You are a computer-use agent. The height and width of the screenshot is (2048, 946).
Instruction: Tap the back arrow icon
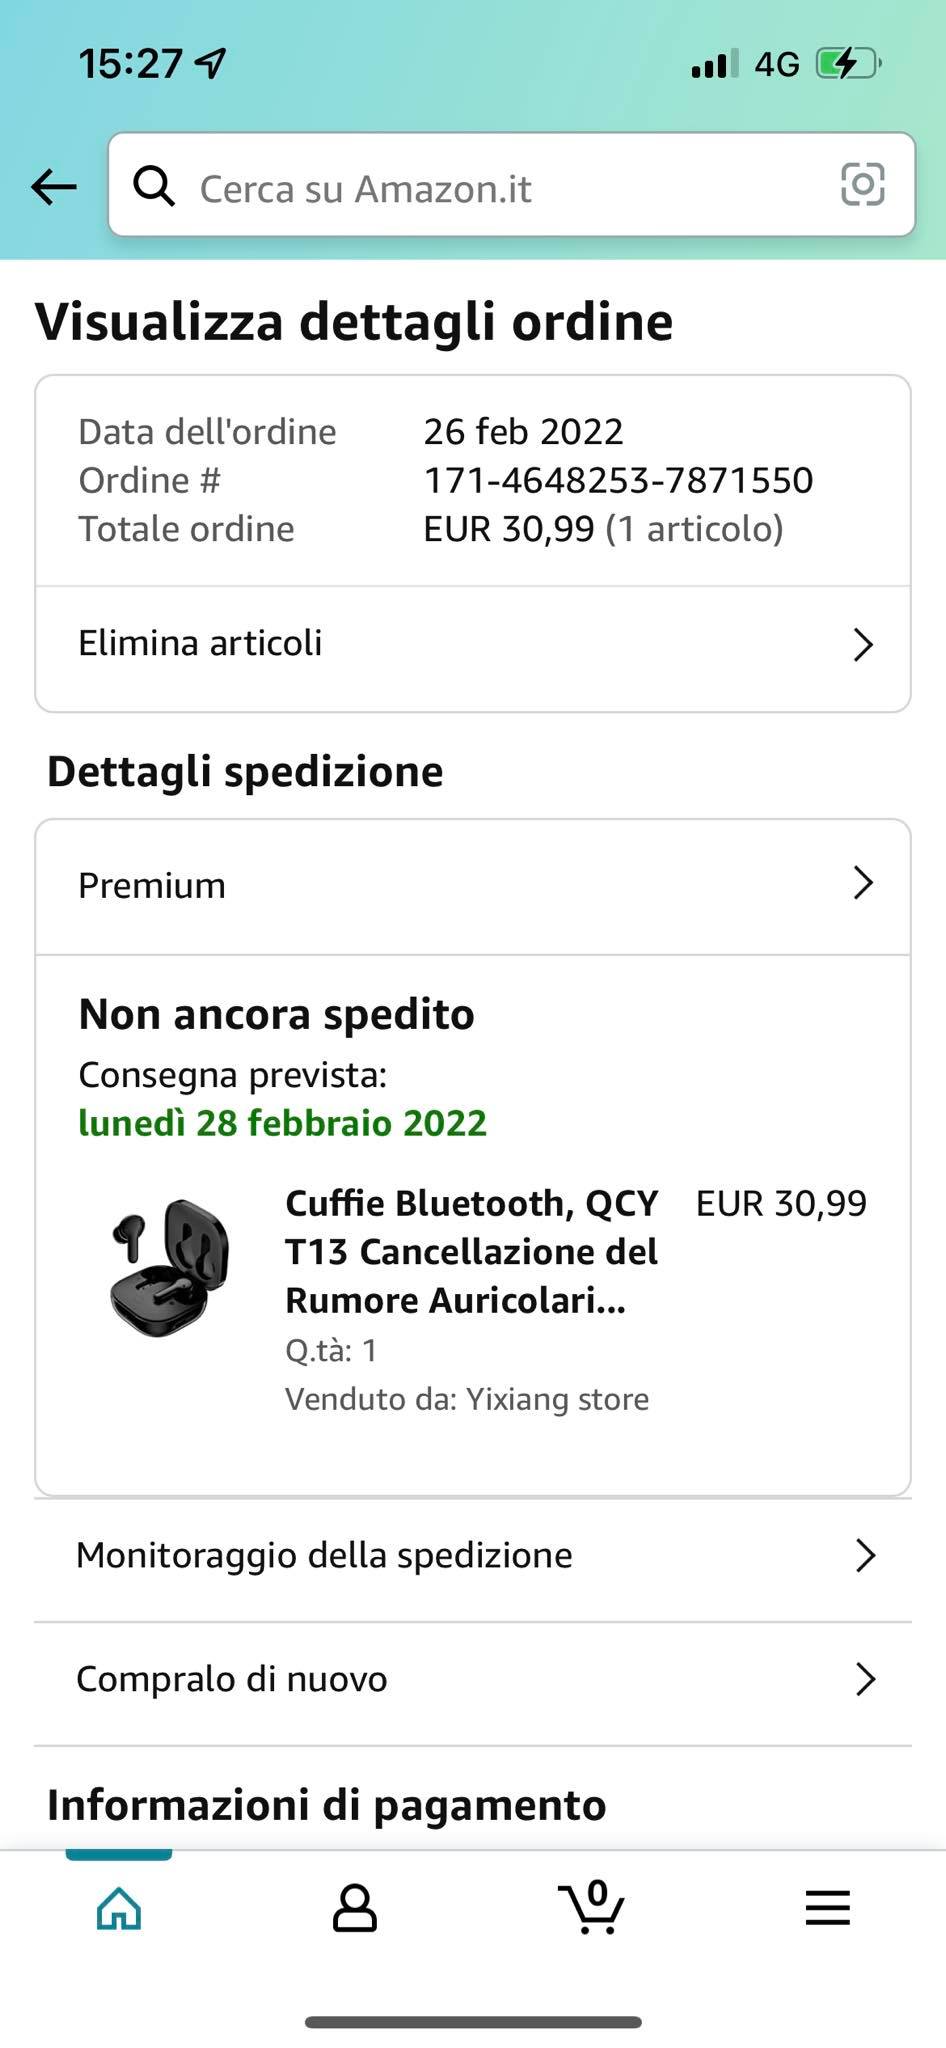pyautogui.click(x=54, y=186)
